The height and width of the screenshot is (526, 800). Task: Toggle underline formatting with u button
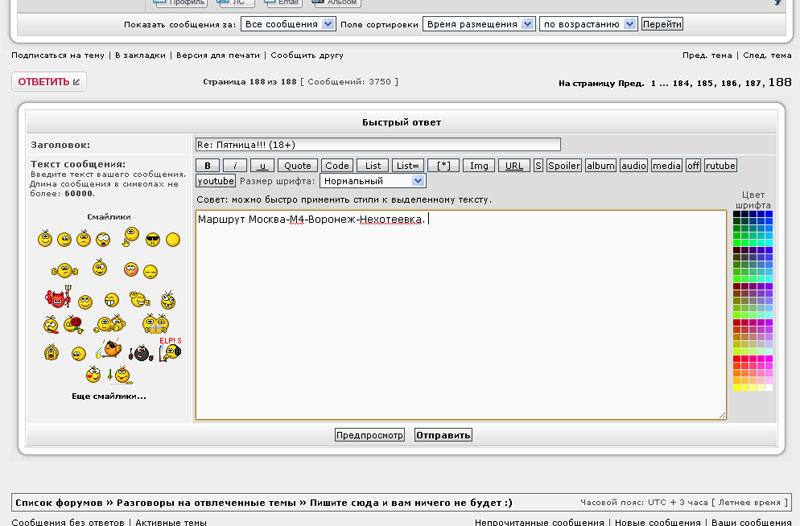point(262,165)
